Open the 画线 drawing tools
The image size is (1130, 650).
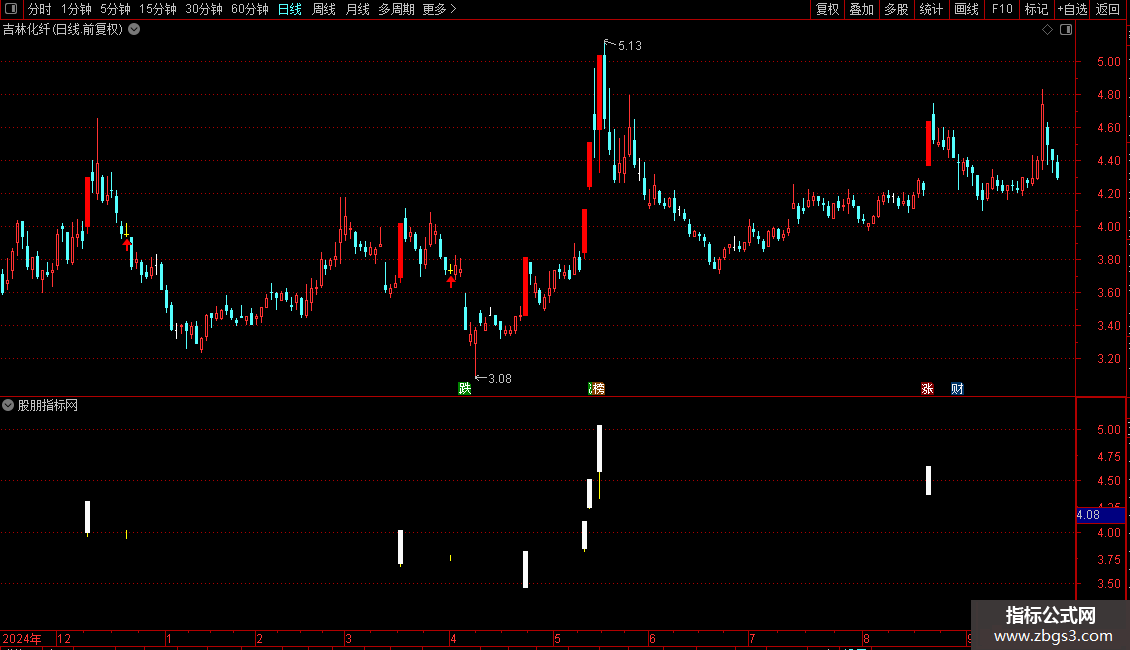coord(966,9)
